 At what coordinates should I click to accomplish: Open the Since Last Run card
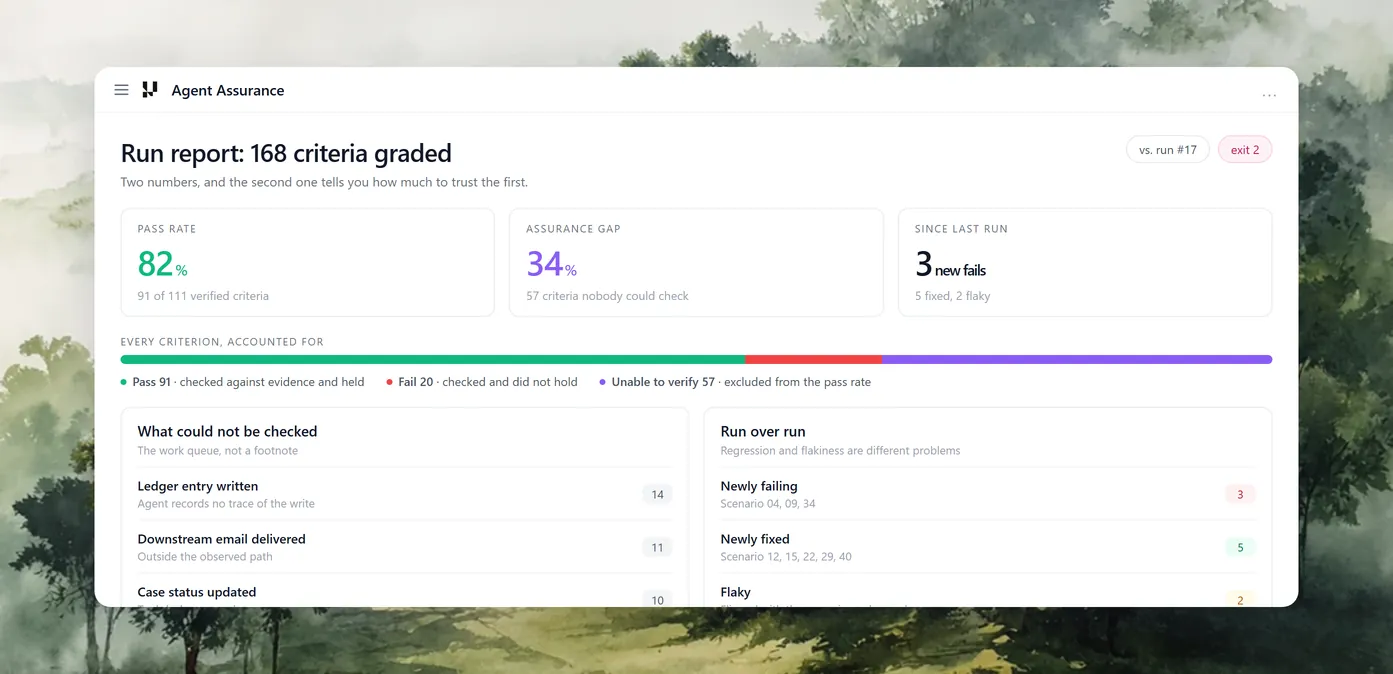pyautogui.click(x=1085, y=262)
